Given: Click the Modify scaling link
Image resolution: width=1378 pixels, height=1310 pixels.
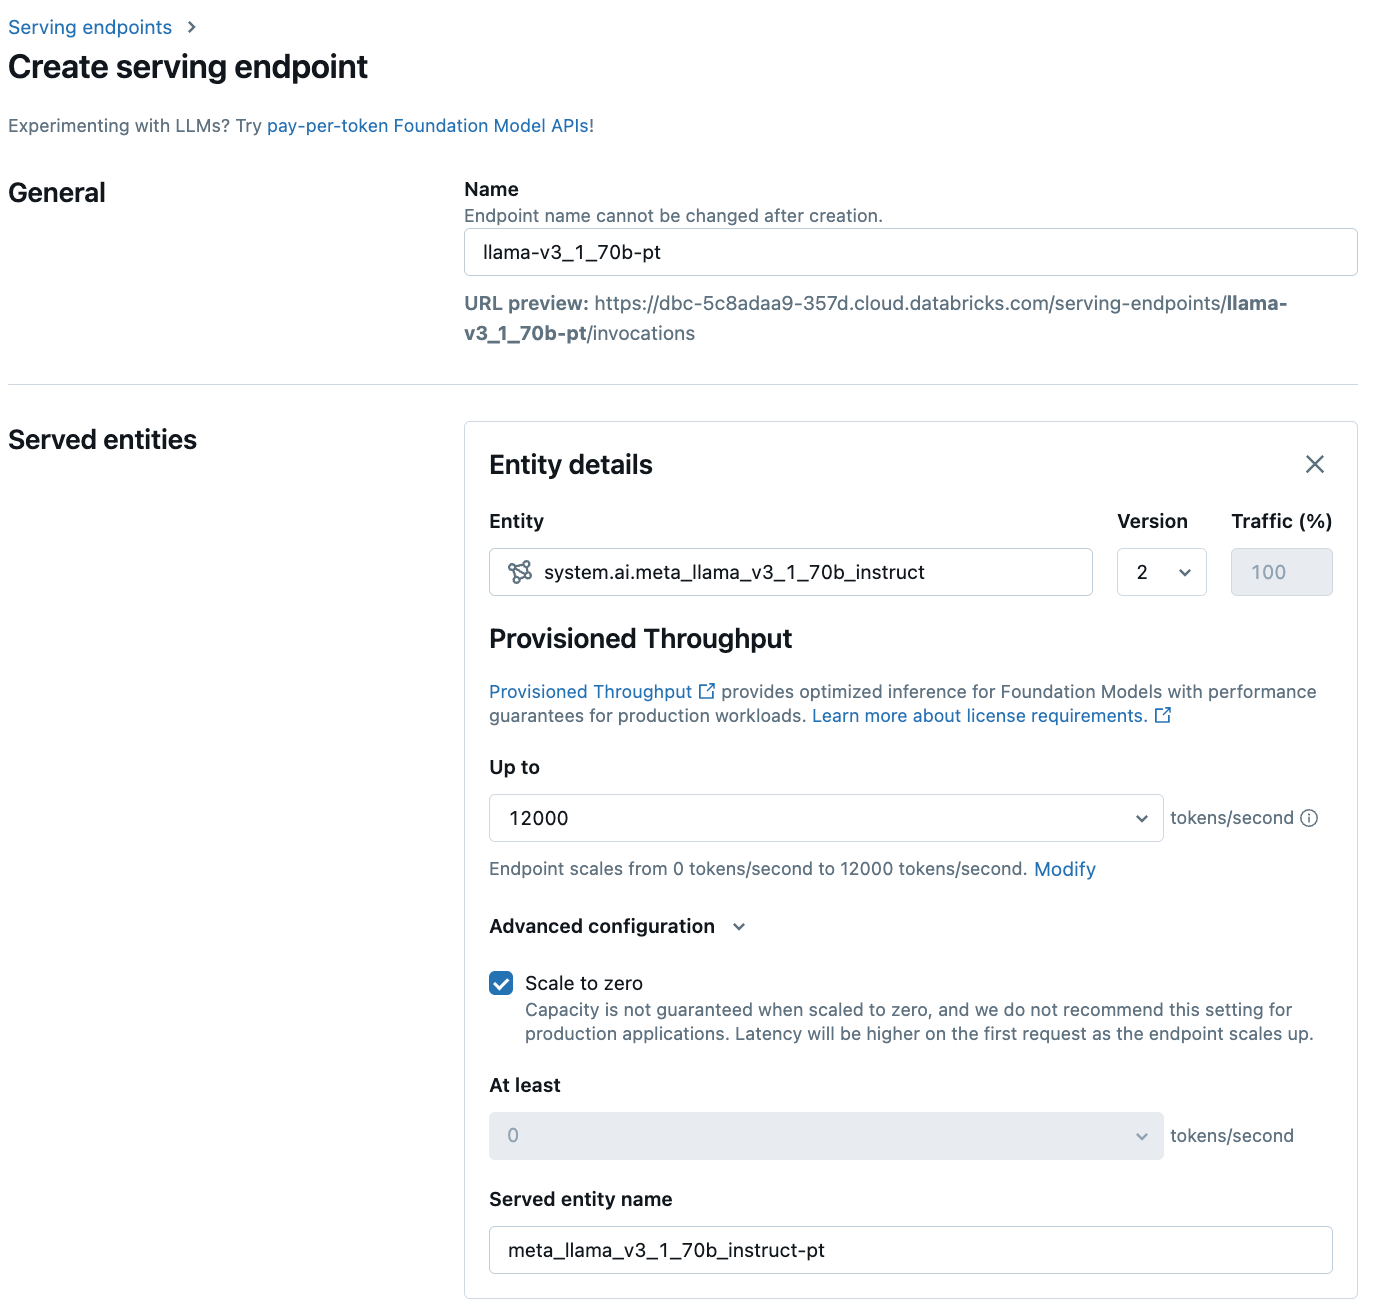Looking at the screenshot, I should (x=1064, y=869).
